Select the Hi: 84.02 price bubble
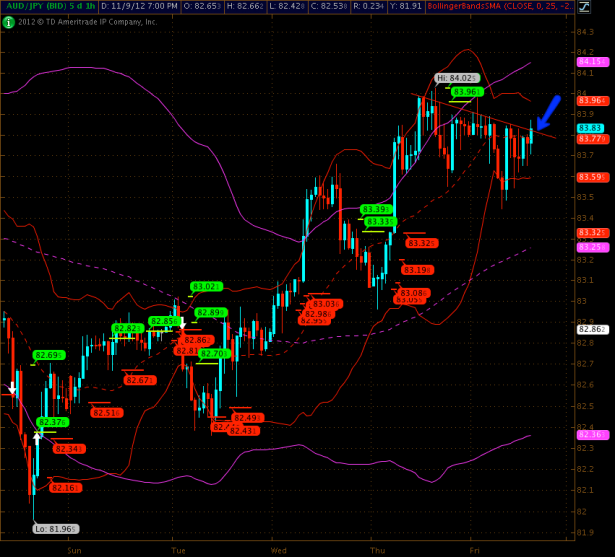The width and height of the screenshot is (615, 557). coord(456,78)
